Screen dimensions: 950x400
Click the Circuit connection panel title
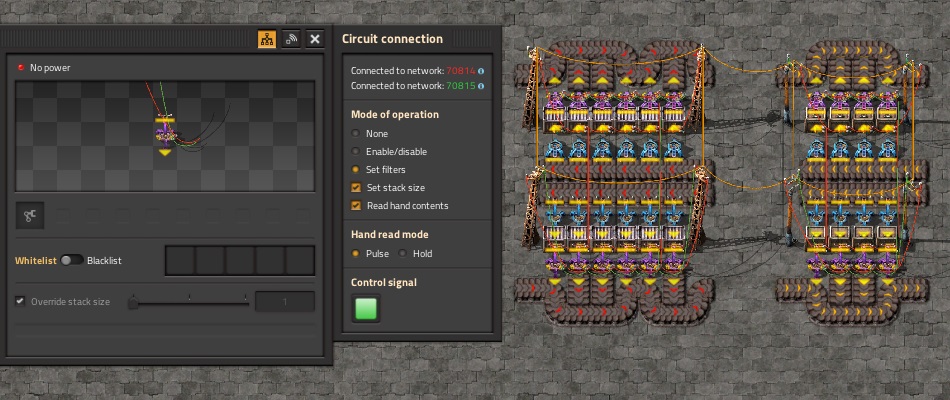(x=392, y=39)
